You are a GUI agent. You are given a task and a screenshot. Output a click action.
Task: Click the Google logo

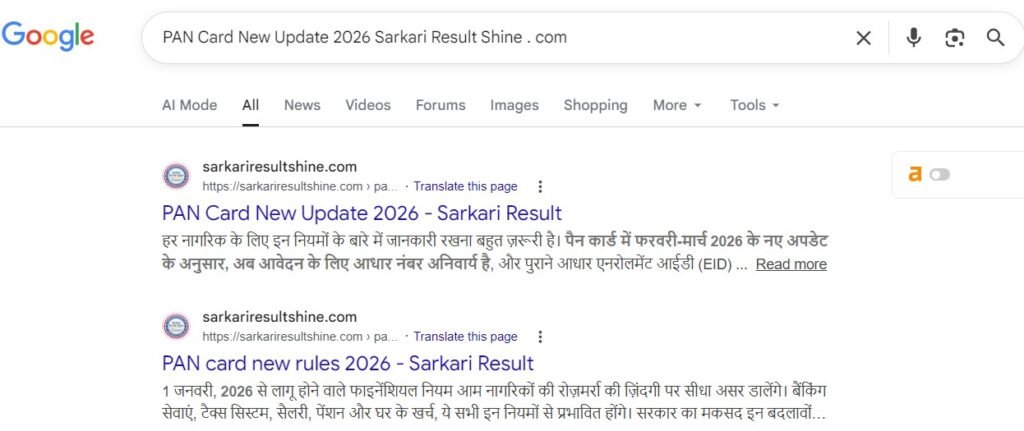pos(48,35)
